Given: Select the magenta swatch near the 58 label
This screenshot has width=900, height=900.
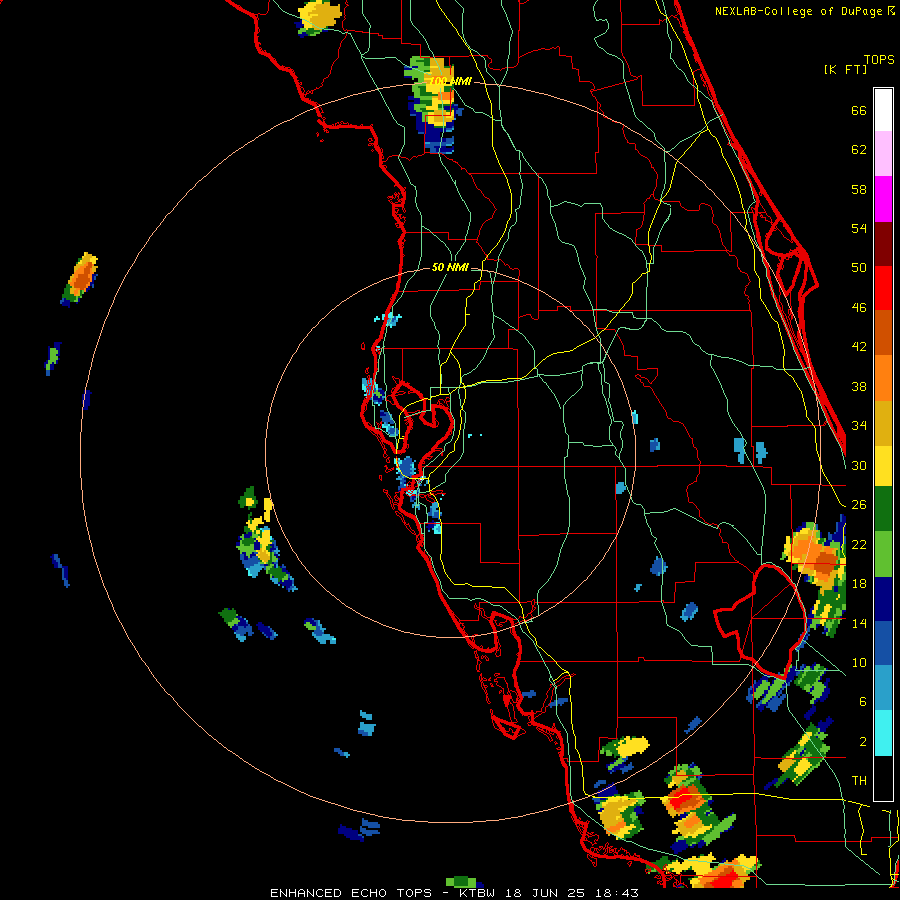Looking at the screenshot, I should 883,199.
